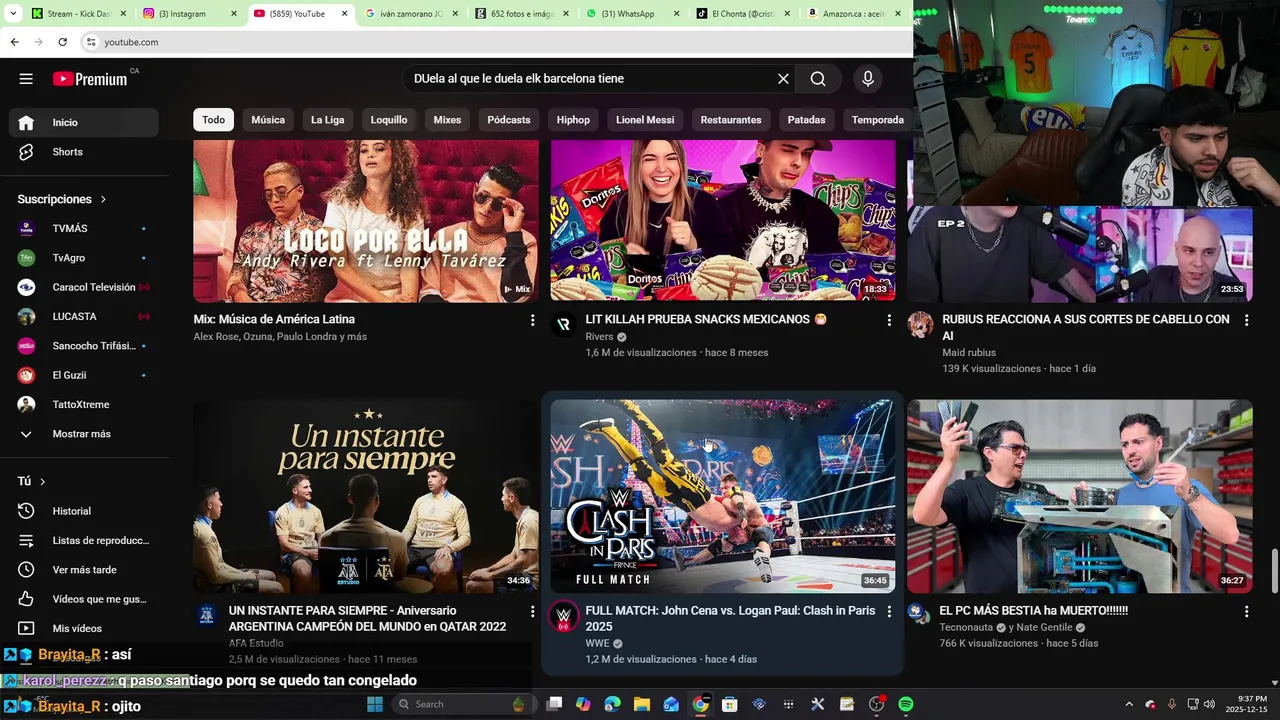Open the TVMÁS subscription channel
This screenshot has width=1280, height=720.
(x=84, y=229)
